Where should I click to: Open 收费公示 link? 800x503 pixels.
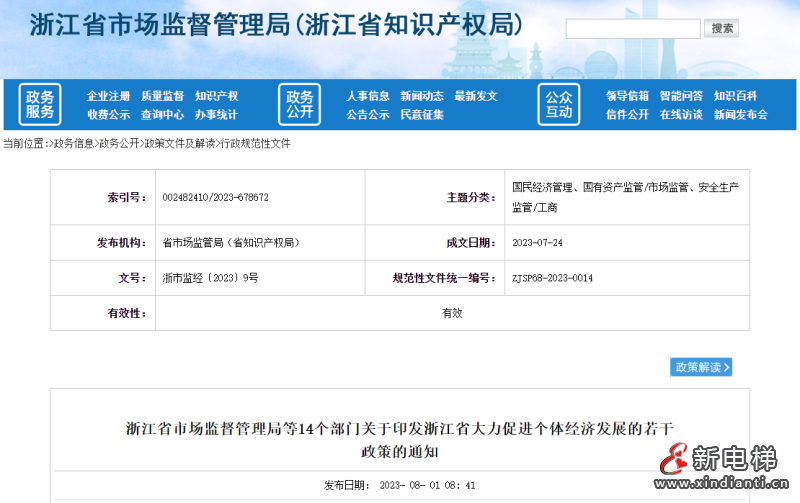point(108,114)
